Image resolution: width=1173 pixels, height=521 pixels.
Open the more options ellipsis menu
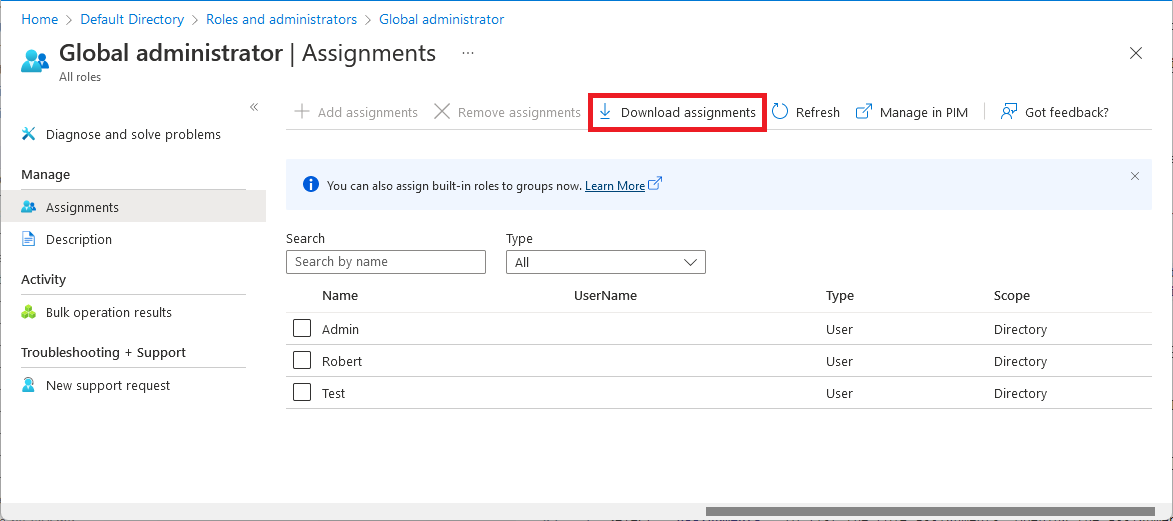tap(468, 53)
